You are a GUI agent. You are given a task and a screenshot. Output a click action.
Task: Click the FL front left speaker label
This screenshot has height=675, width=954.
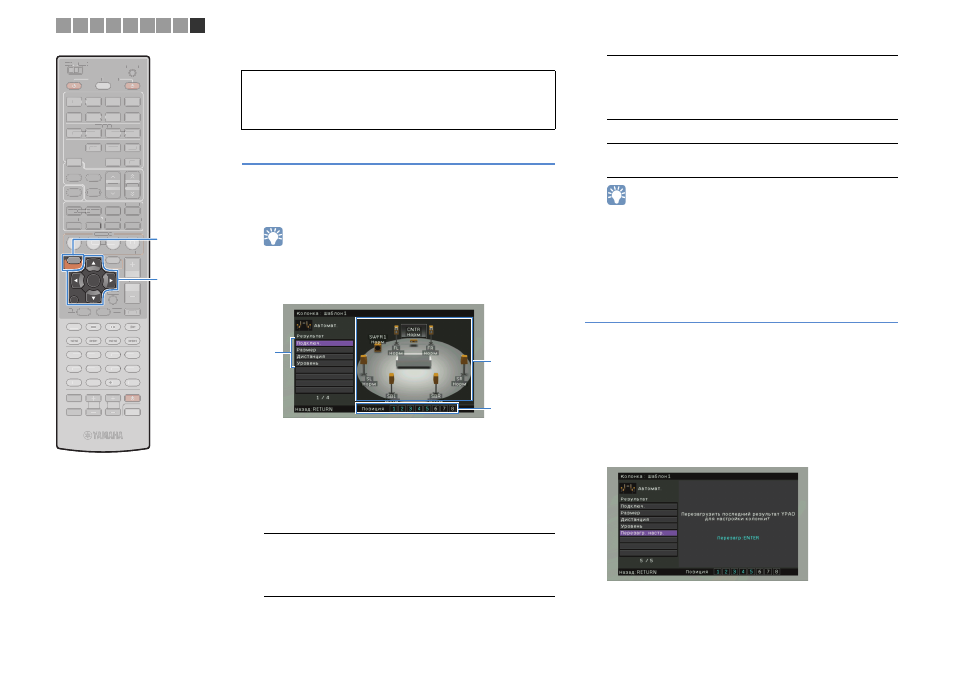pyautogui.click(x=395, y=351)
